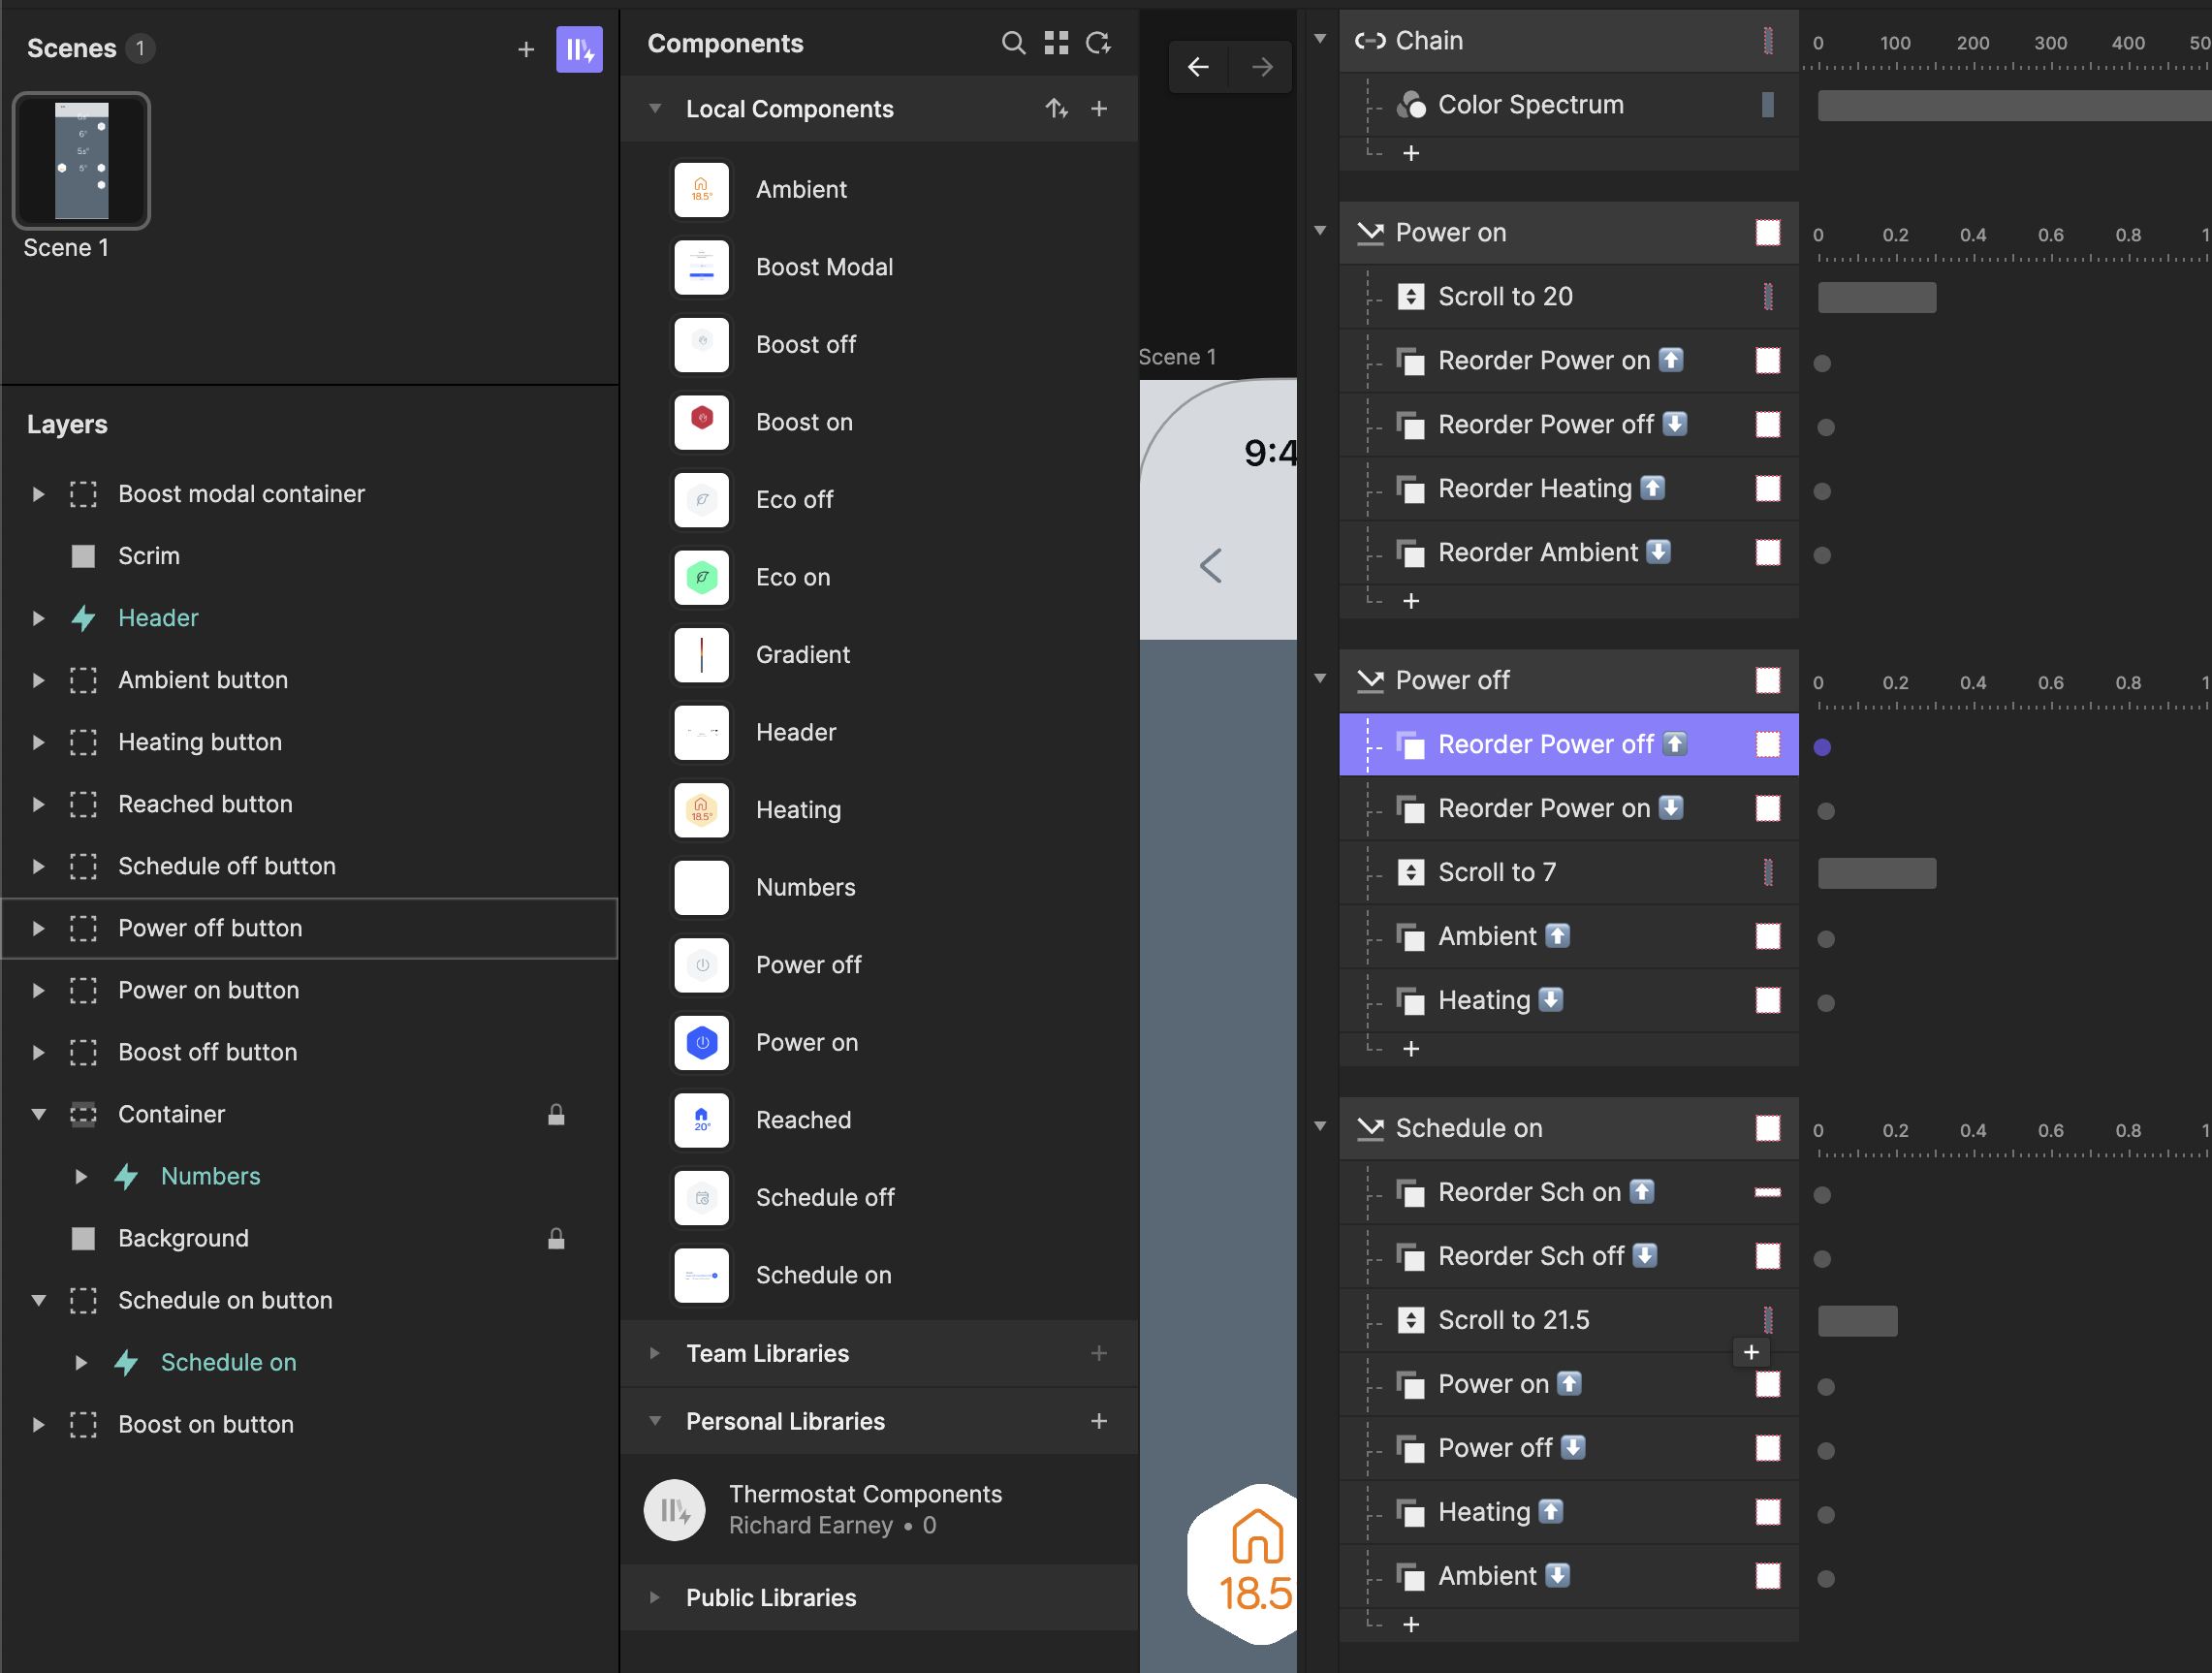The height and width of the screenshot is (1673, 2212).
Task: Click the Heating component icon
Action: click(x=701, y=809)
